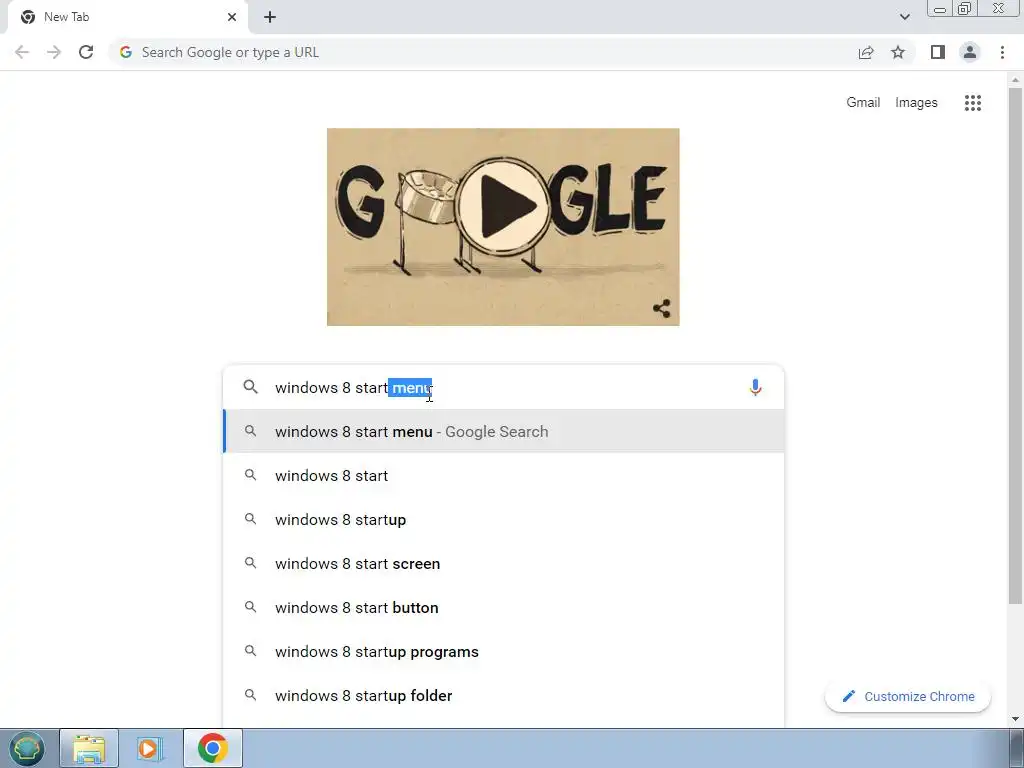
Task: Open Windows Media Player taskbar icon
Action: 149,748
